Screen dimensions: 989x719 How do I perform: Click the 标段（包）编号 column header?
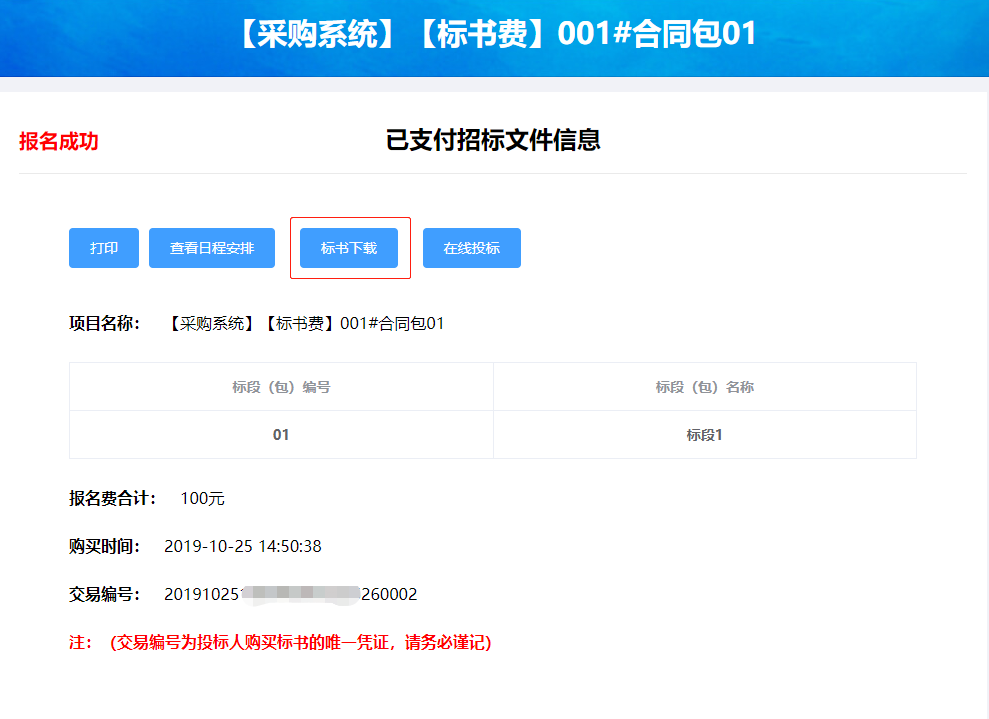[281, 387]
